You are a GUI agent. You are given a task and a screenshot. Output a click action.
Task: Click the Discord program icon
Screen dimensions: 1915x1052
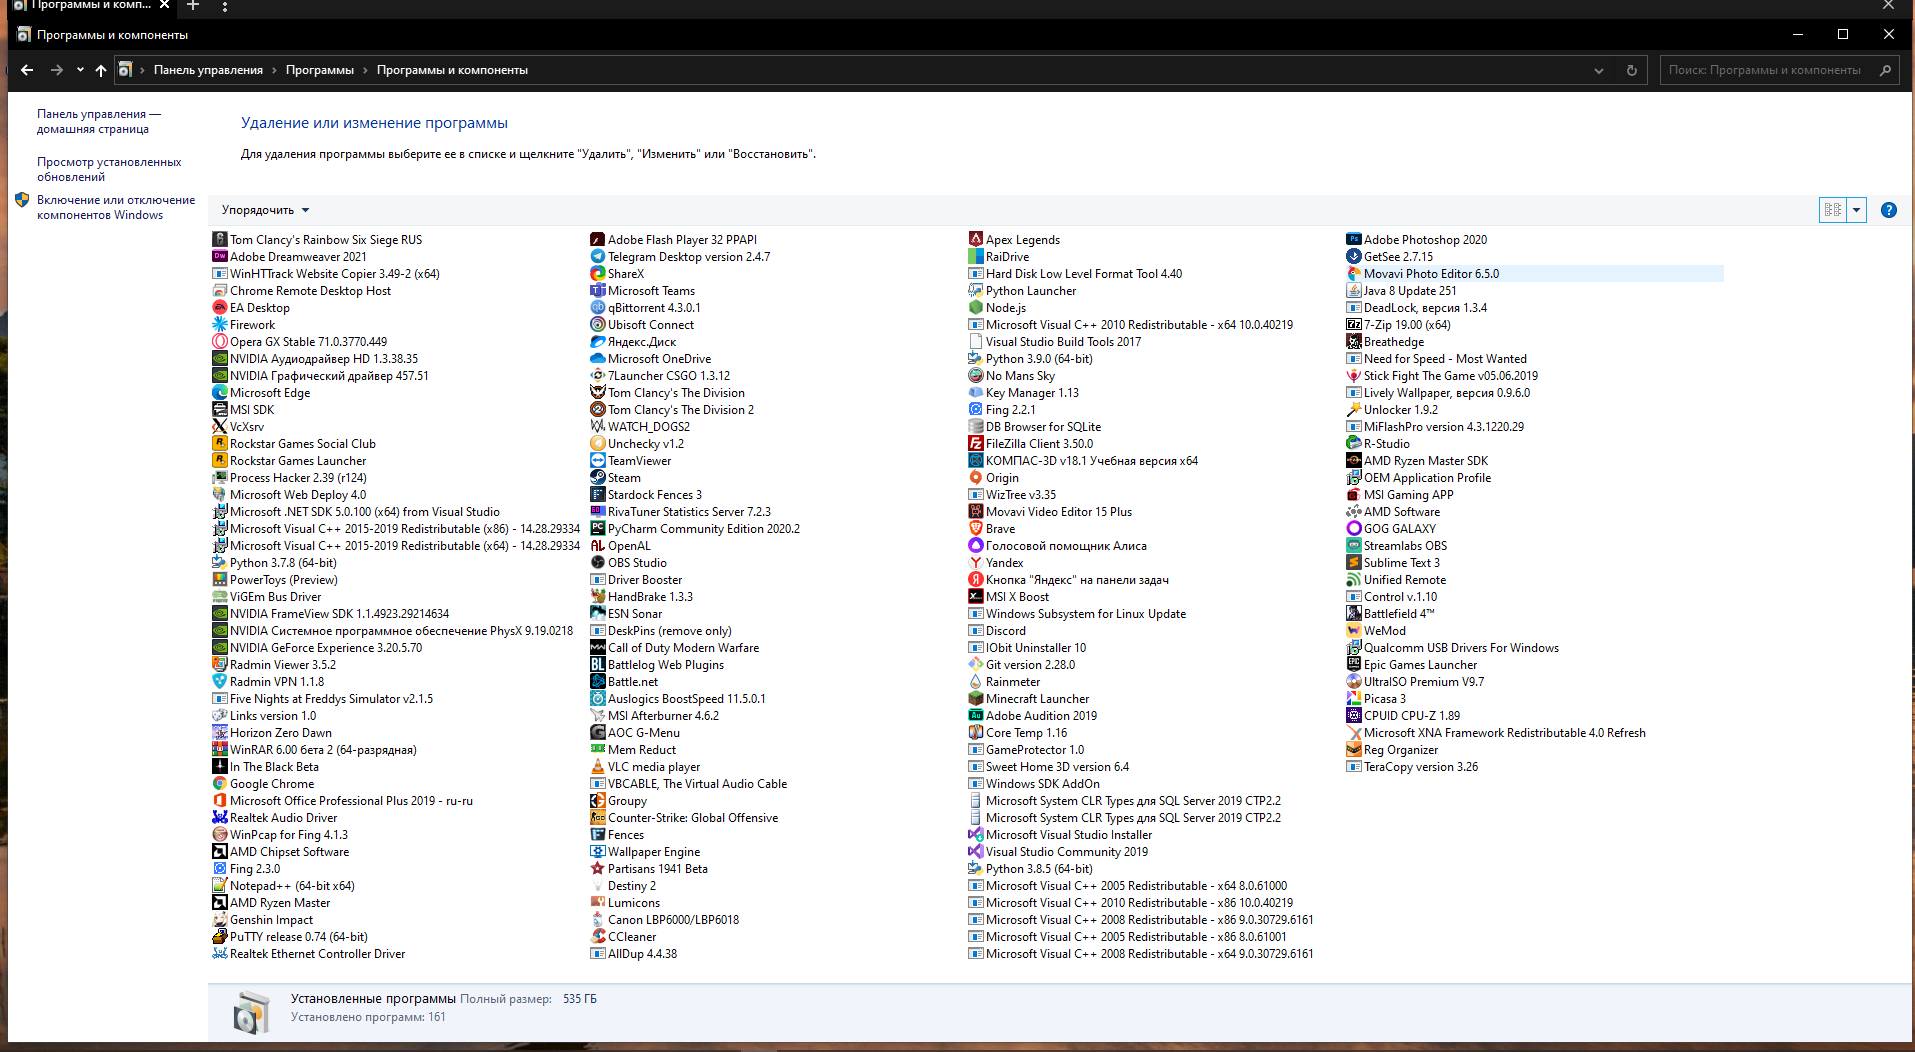pyautogui.click(x=976, y=631)
